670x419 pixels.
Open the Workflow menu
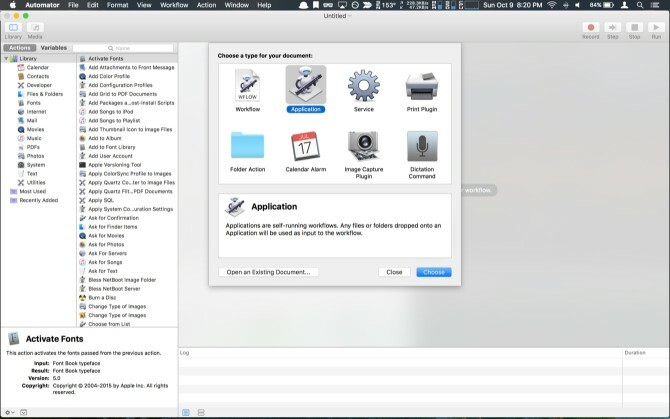tap(173, 5)
